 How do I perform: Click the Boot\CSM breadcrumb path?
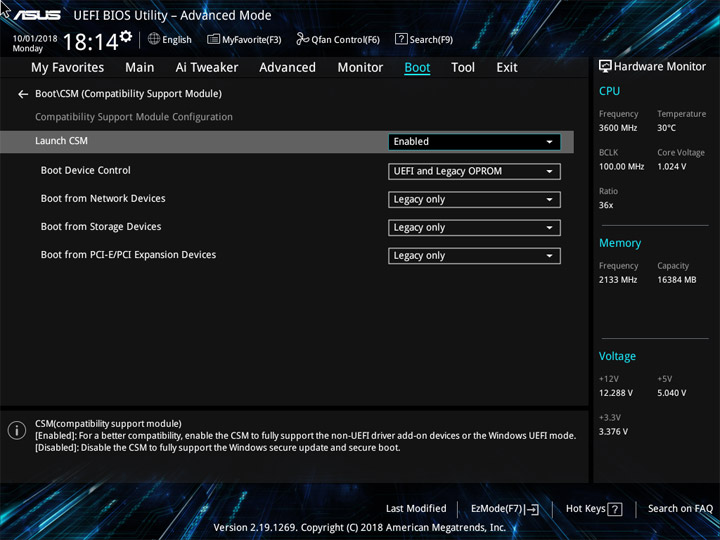pos(129,94)
